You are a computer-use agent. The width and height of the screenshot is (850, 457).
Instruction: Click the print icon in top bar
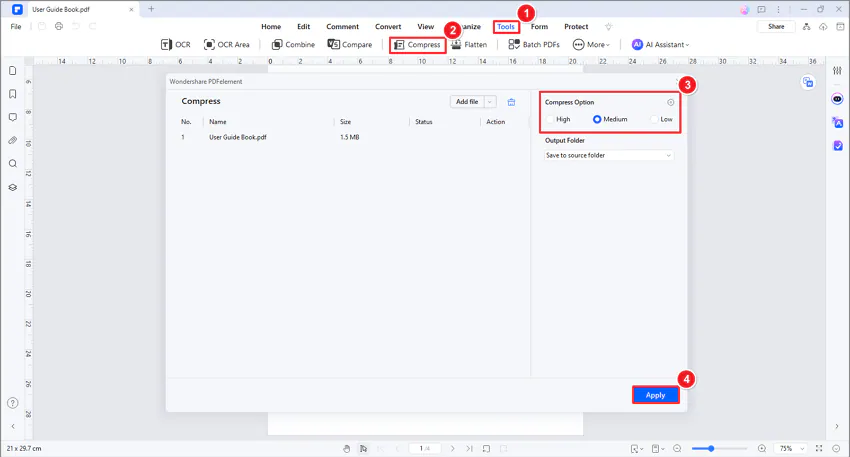tap(59, 27)
